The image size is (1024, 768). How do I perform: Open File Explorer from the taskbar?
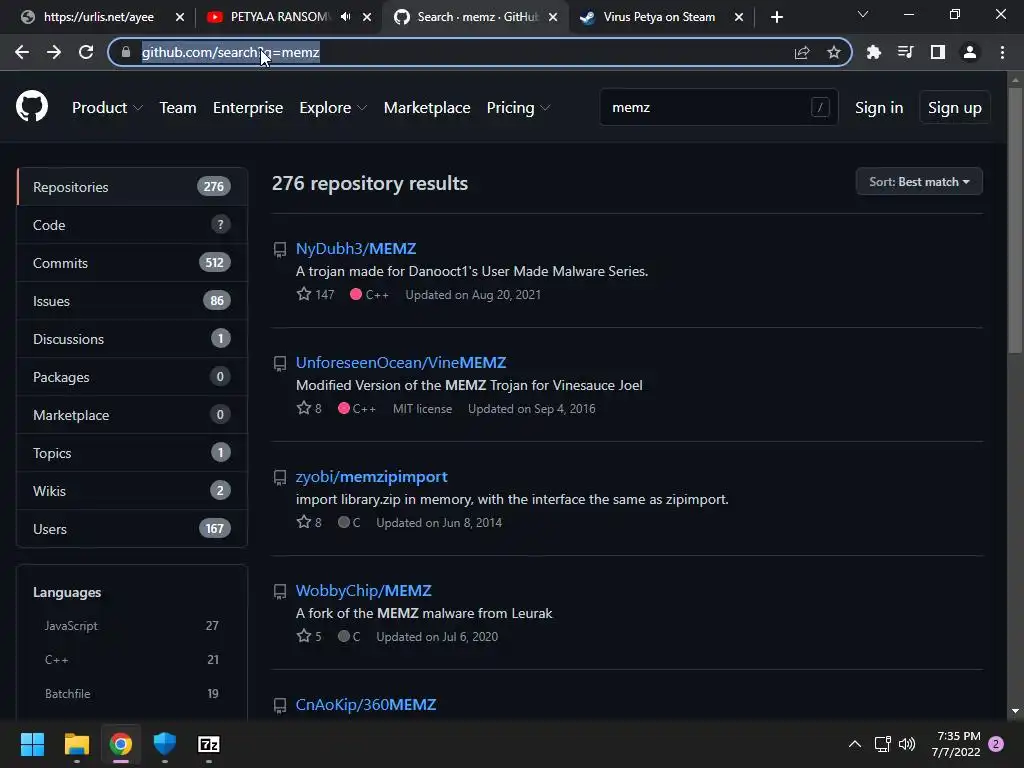76,744
